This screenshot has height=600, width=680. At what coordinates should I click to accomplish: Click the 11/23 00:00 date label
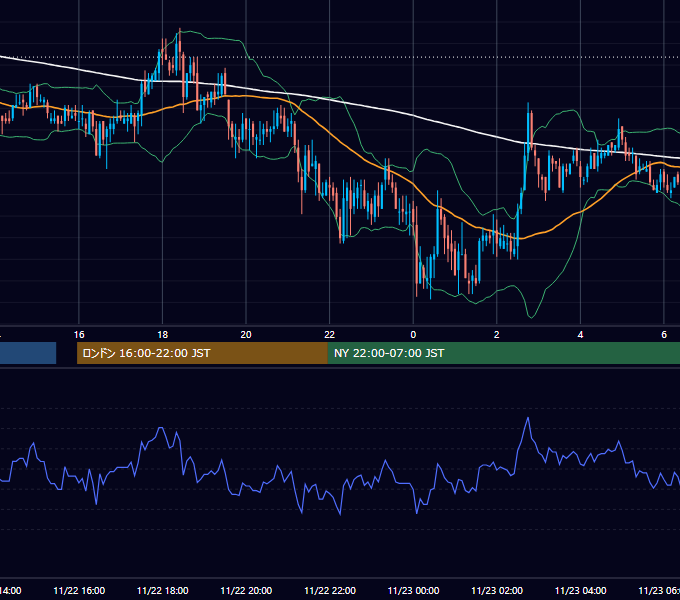click(x=413, y=590)
